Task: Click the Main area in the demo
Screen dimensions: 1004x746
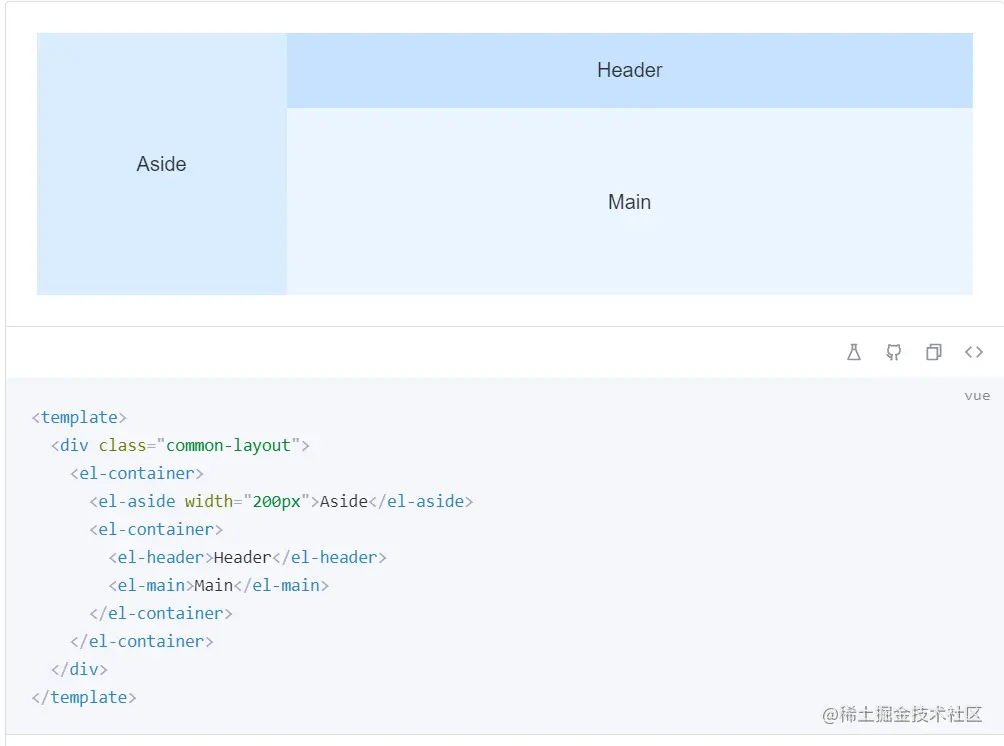Action: click(629, 202)
